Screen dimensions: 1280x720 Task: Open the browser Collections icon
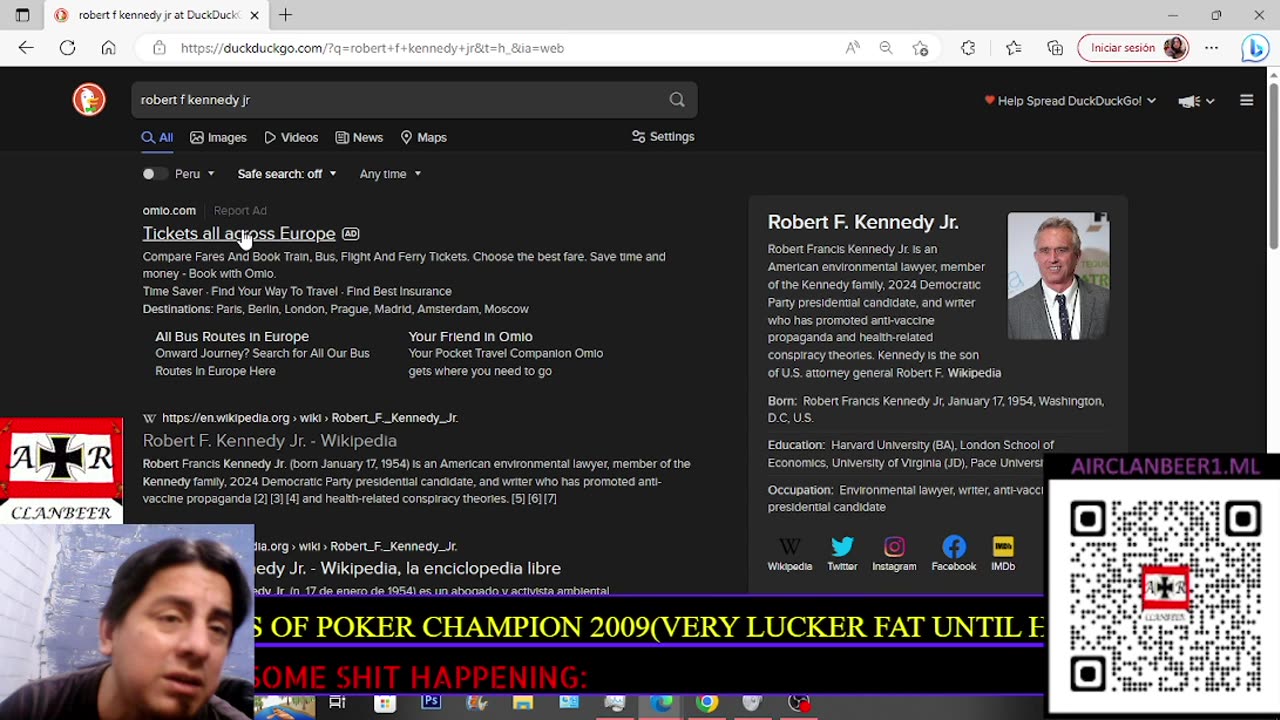pos(1055,48)
